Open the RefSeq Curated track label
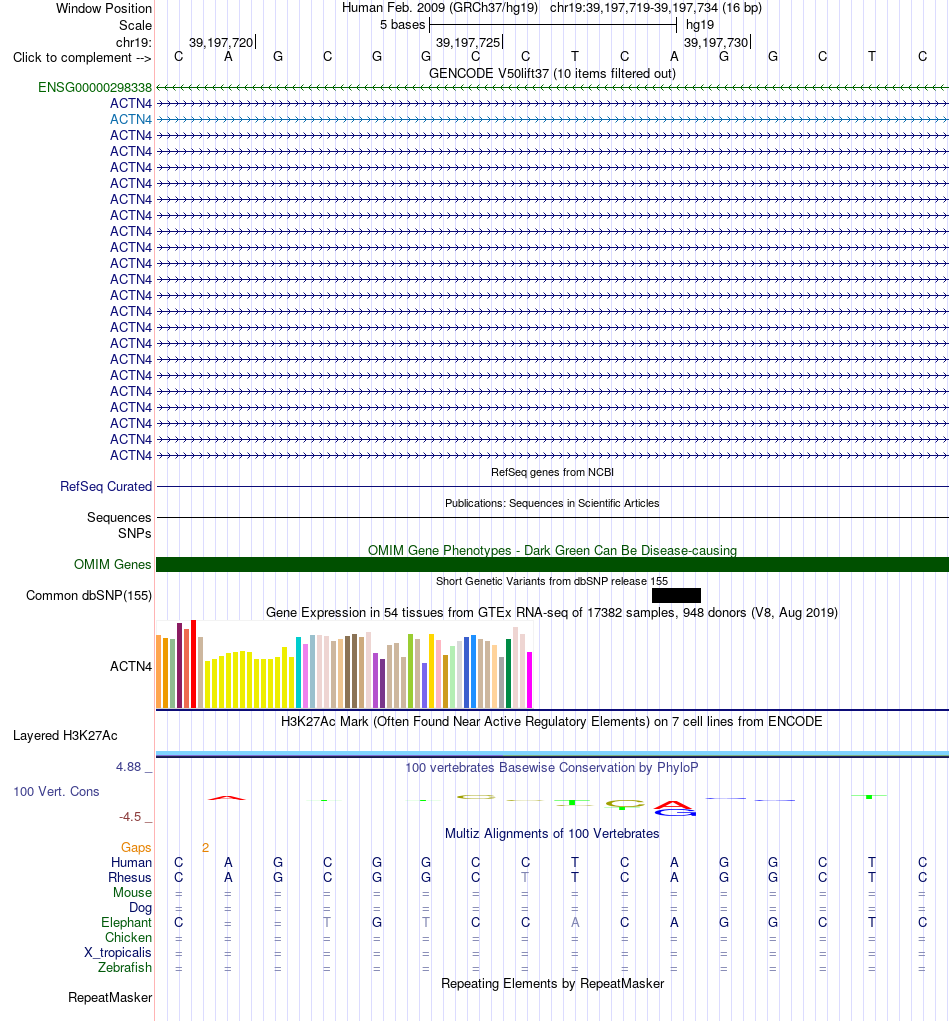Viewport: 950px width, 1021px height. click(x=105, y=486)
